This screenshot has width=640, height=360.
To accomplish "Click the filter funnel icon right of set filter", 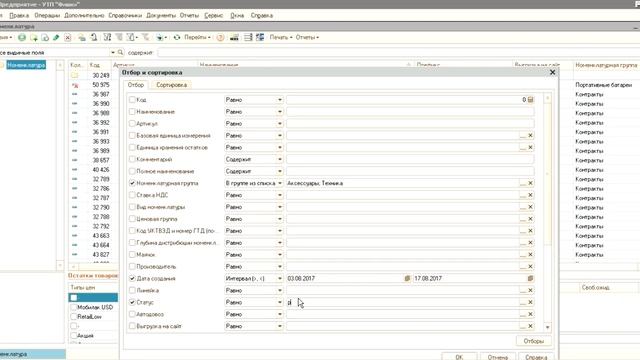I will pyautogui.click(x=119, y=38).
